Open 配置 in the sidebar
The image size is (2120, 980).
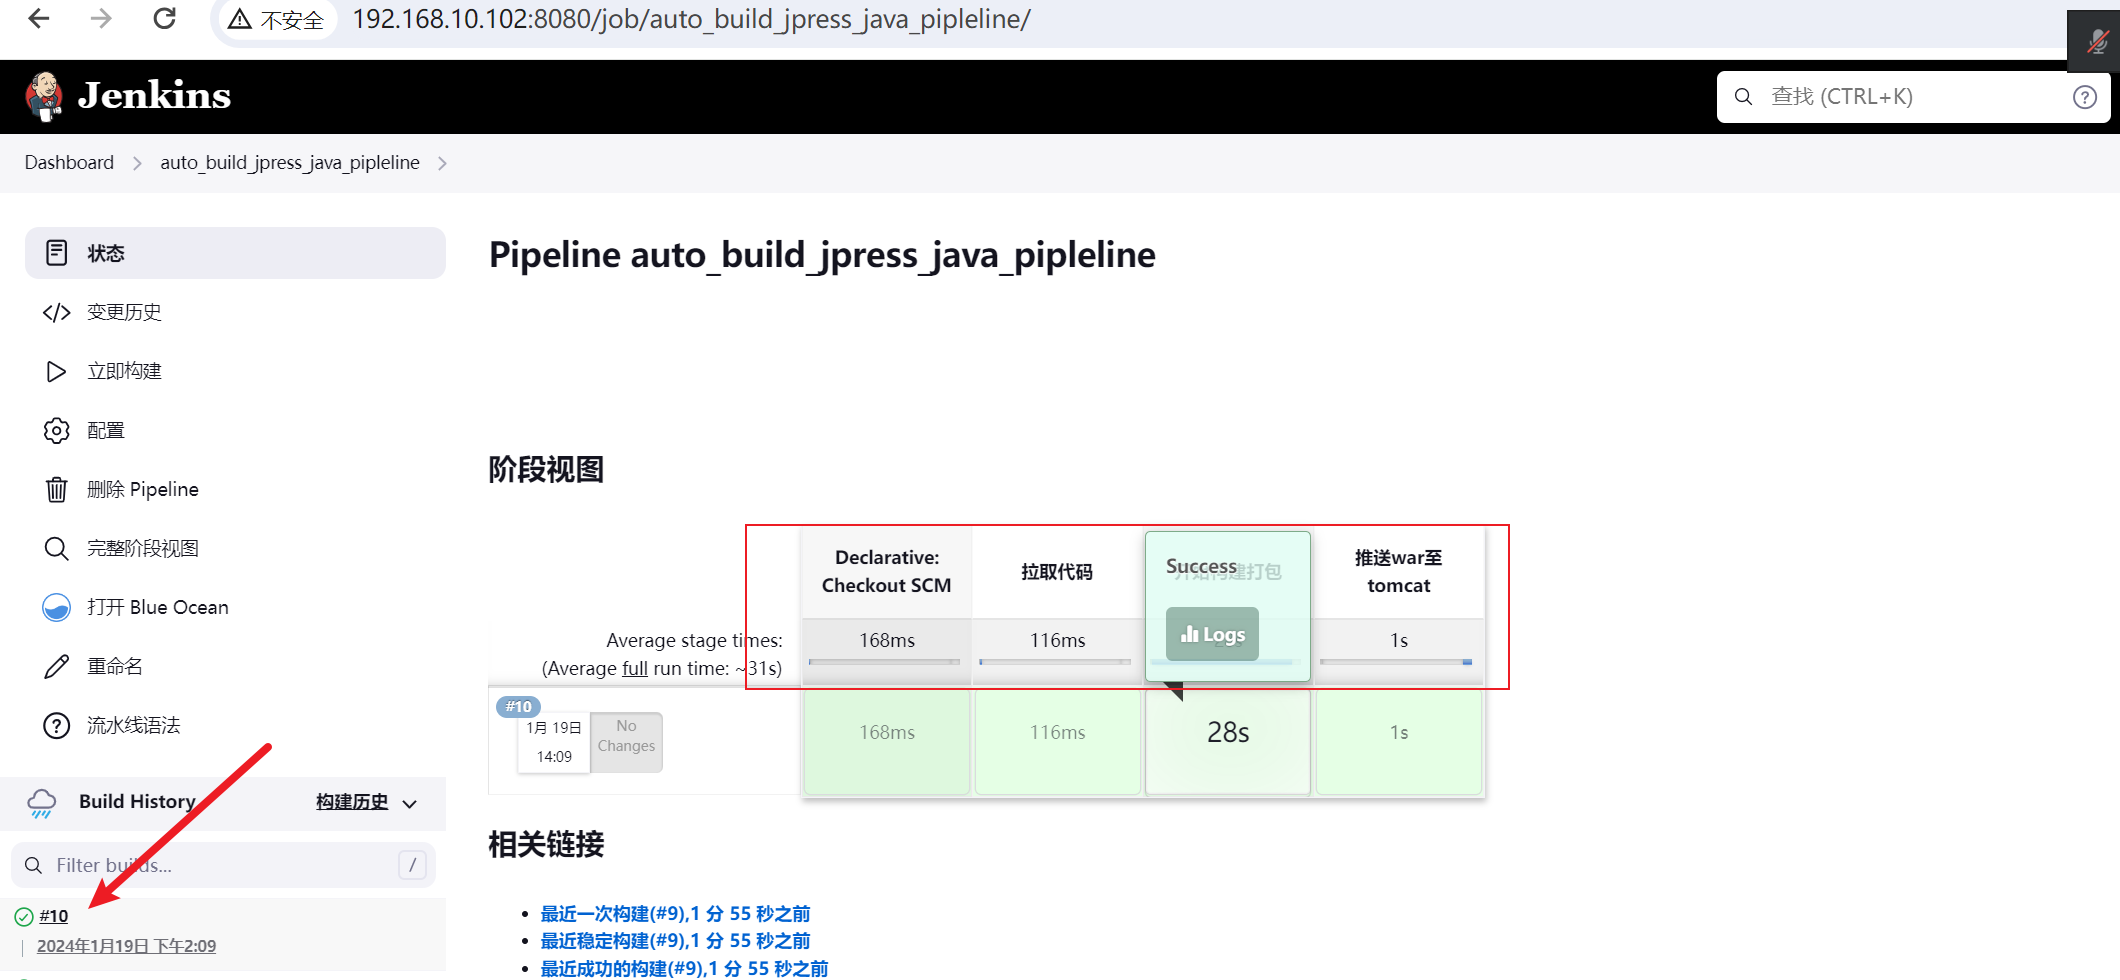coord(106,430)
